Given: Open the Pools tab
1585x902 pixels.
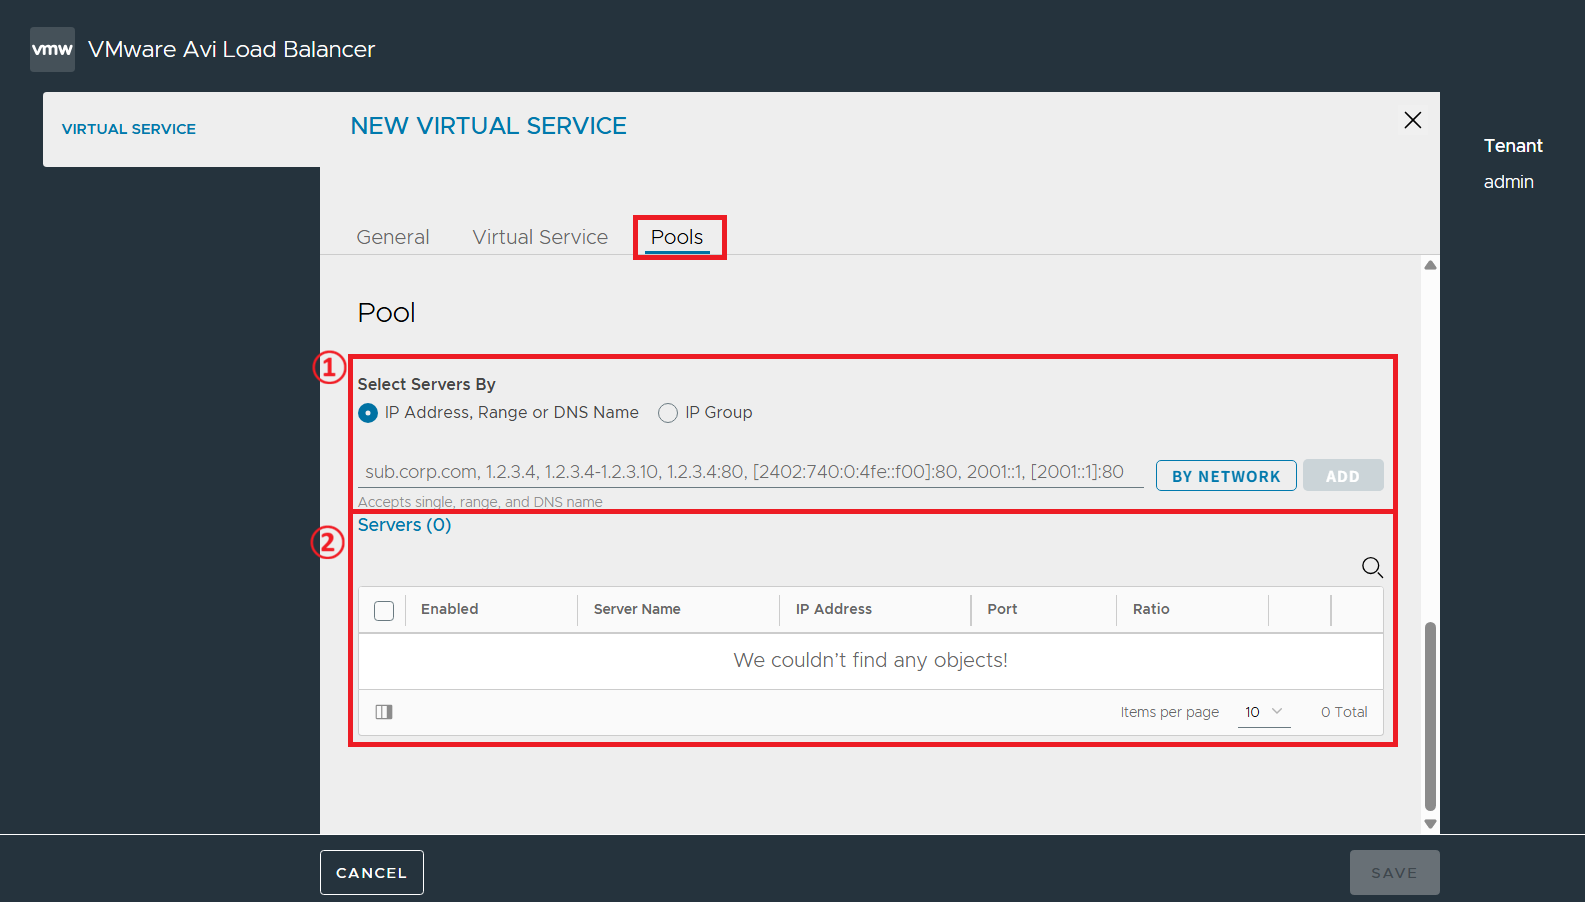Looking at the screenshot, I should tap(677, 237).
